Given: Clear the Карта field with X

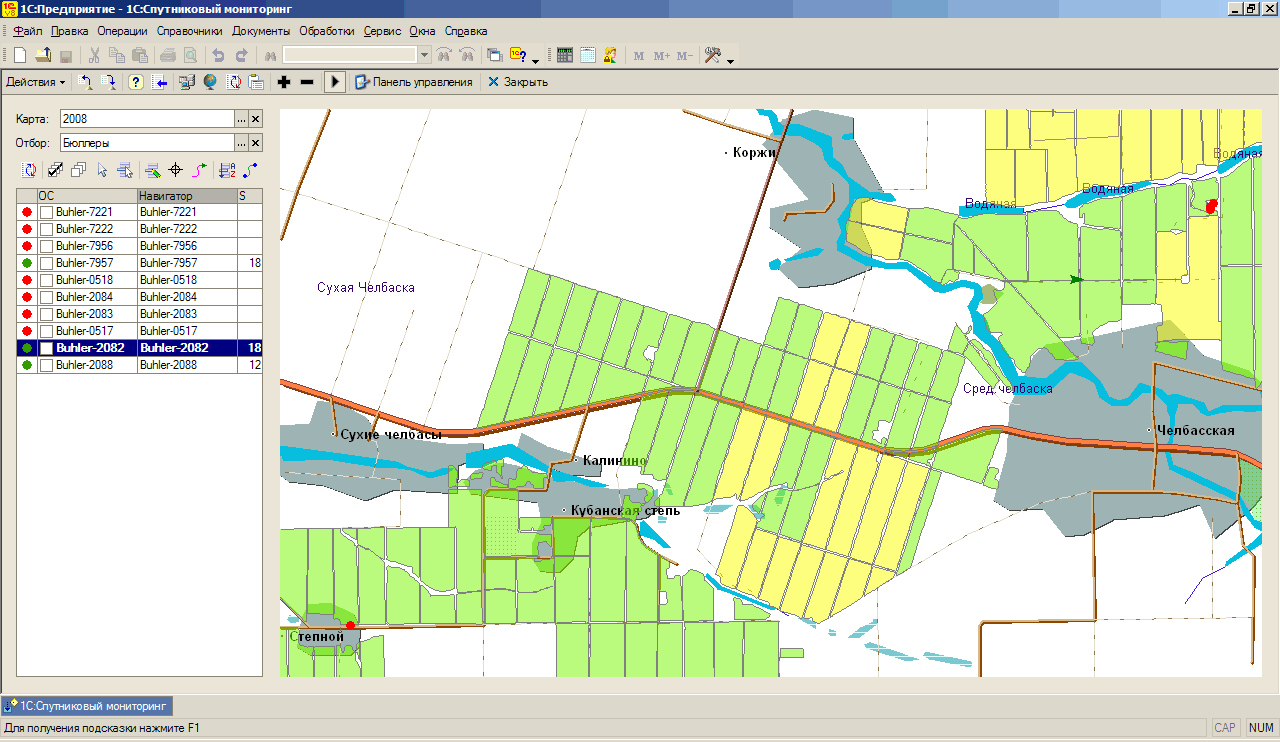Looking at the screenshot, I should [255, 118].
